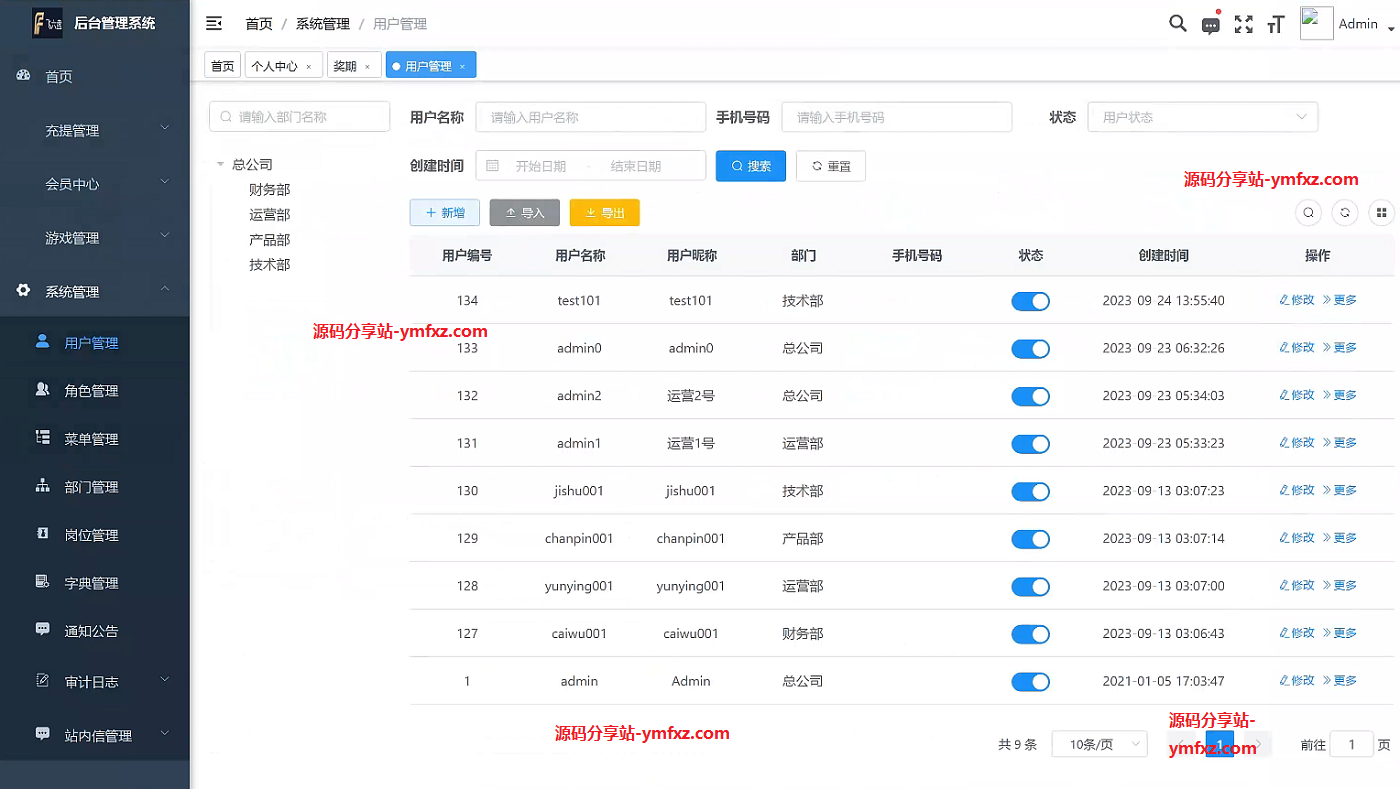Image resolution: width=1400 pixels, height=789 pixels.
Task: Hide the search area using the round magnifier icon
Action: point(1308,212)
